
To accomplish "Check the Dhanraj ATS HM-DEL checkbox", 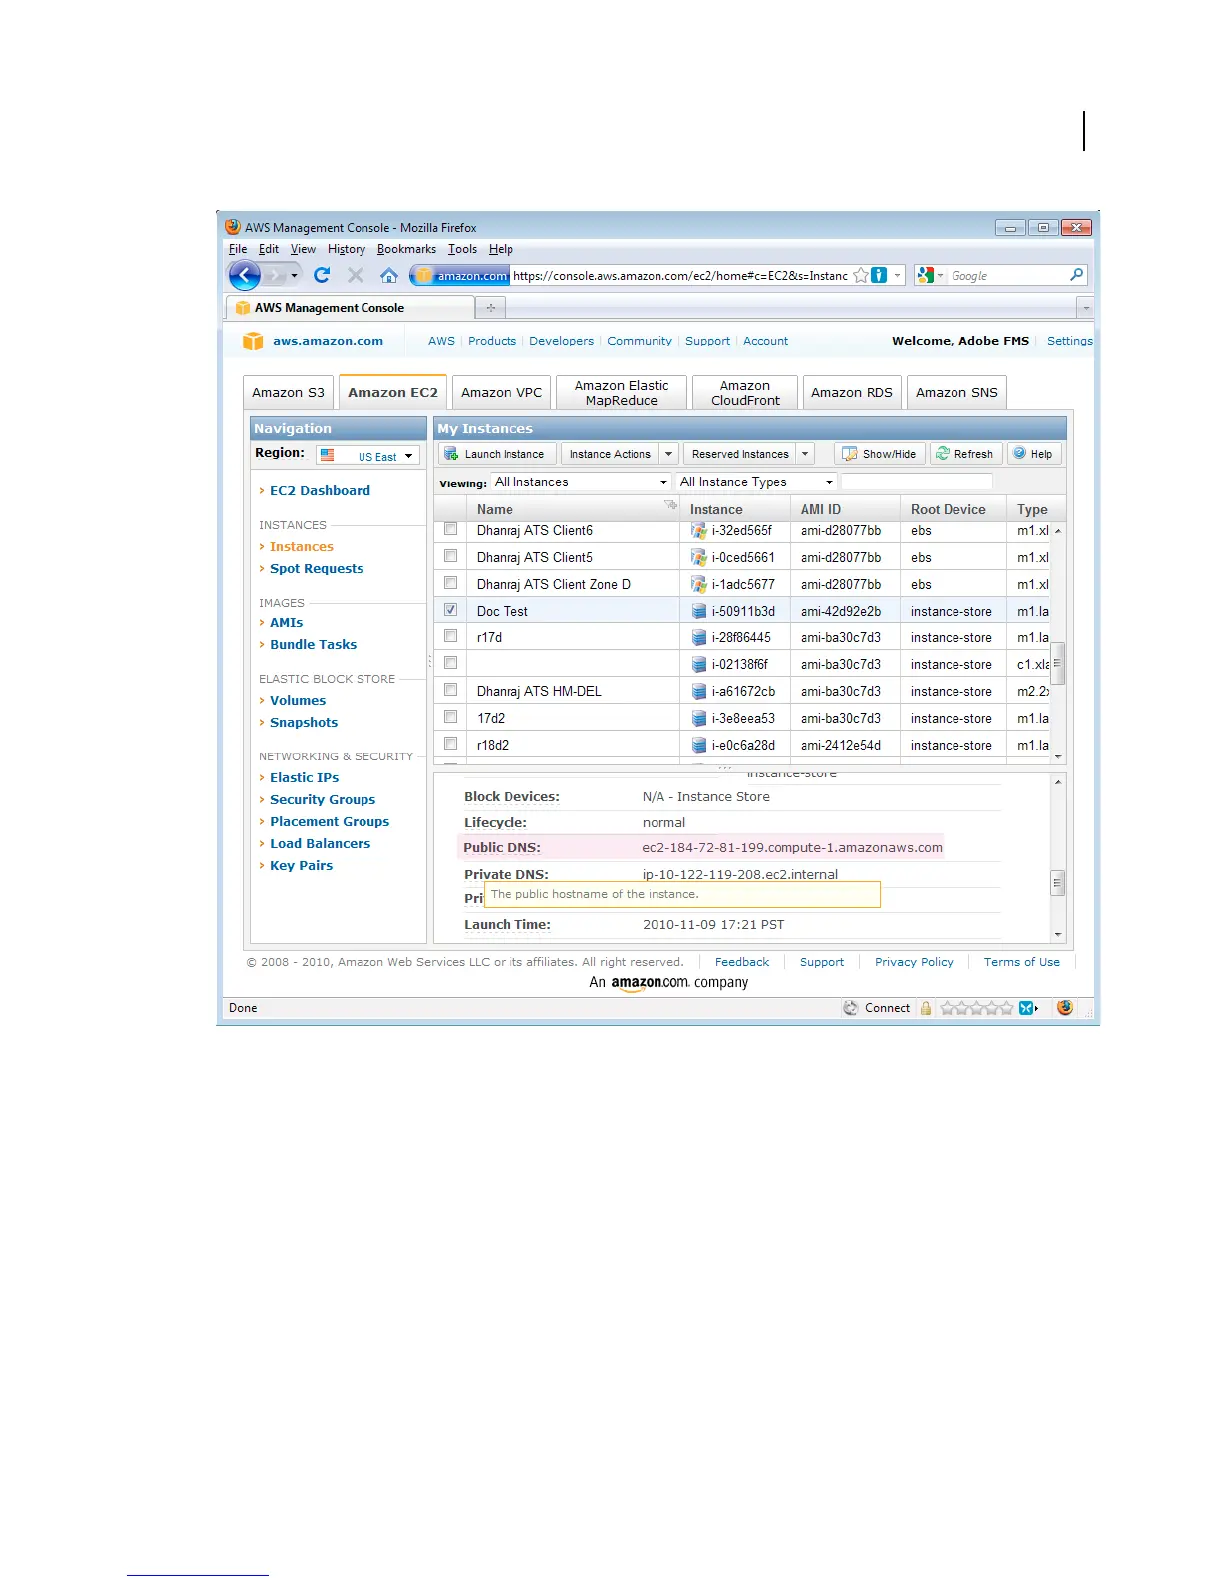I will 450,690.
